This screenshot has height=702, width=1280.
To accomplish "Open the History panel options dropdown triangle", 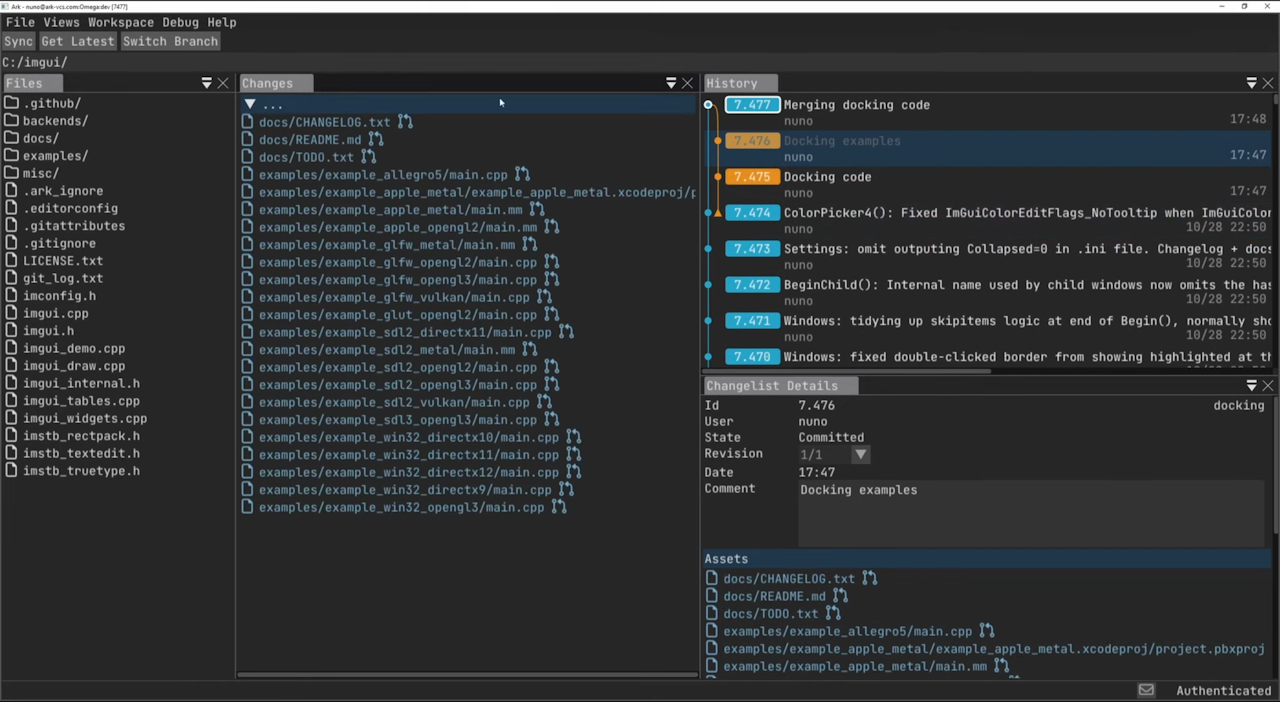I will (x=1251, y=83).
